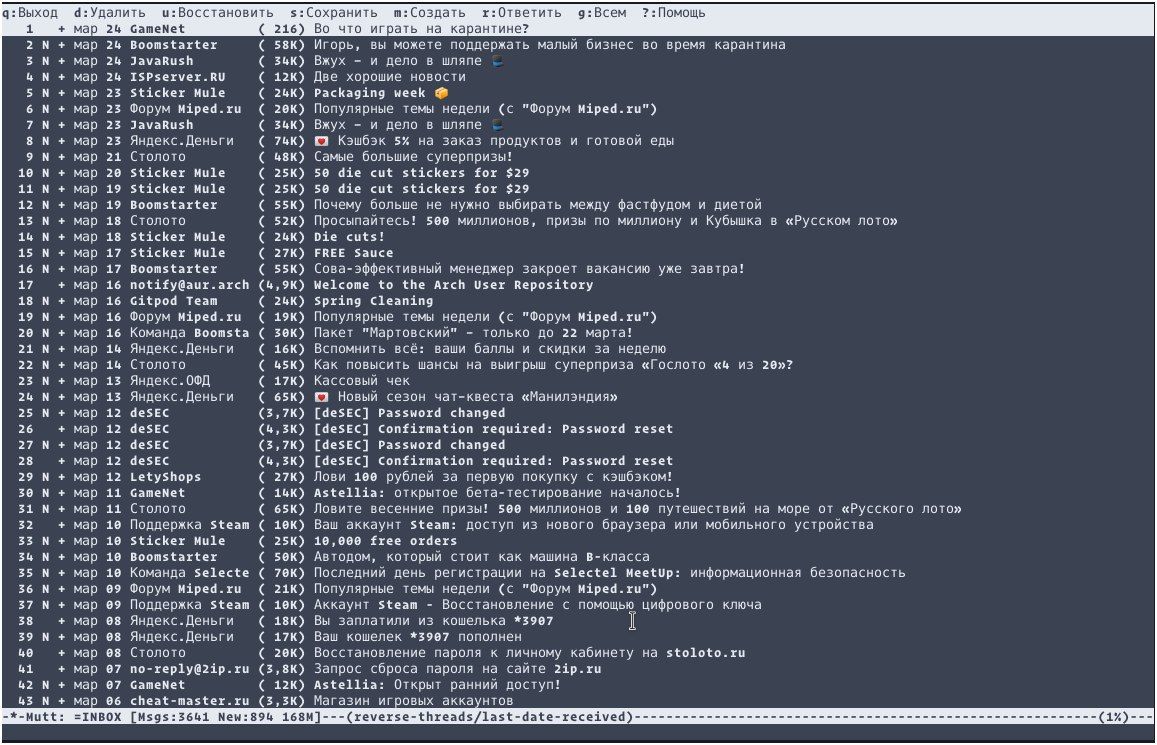This screenshot has width=1157, height=745.
Task: Select message 19 "Популярные темы недели"
Action: 578,316
